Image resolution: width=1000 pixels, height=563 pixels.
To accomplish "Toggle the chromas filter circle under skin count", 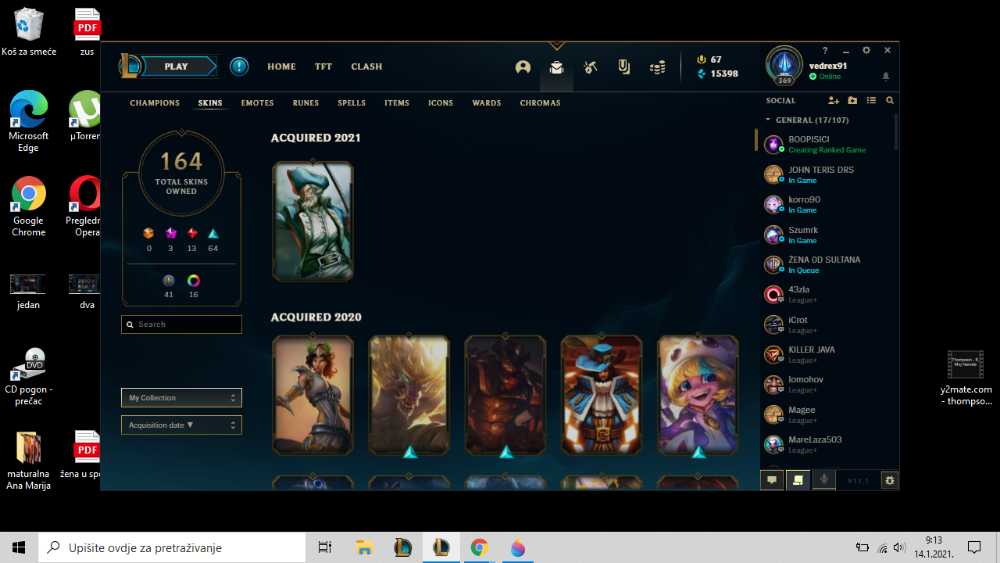I will tap(193, 281).
